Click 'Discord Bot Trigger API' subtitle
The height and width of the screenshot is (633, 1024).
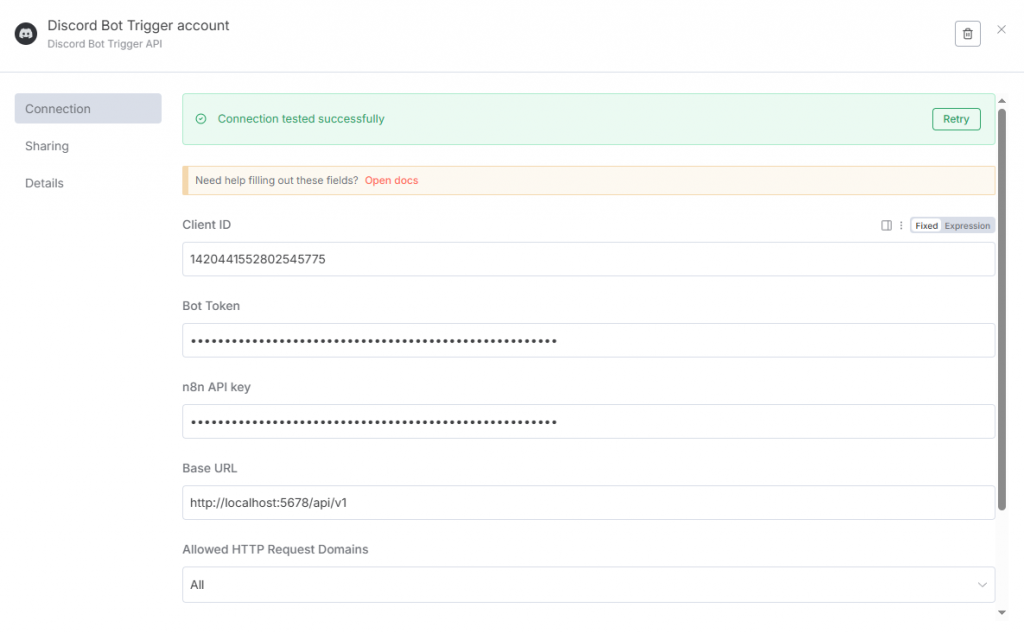tap(104, 44)
